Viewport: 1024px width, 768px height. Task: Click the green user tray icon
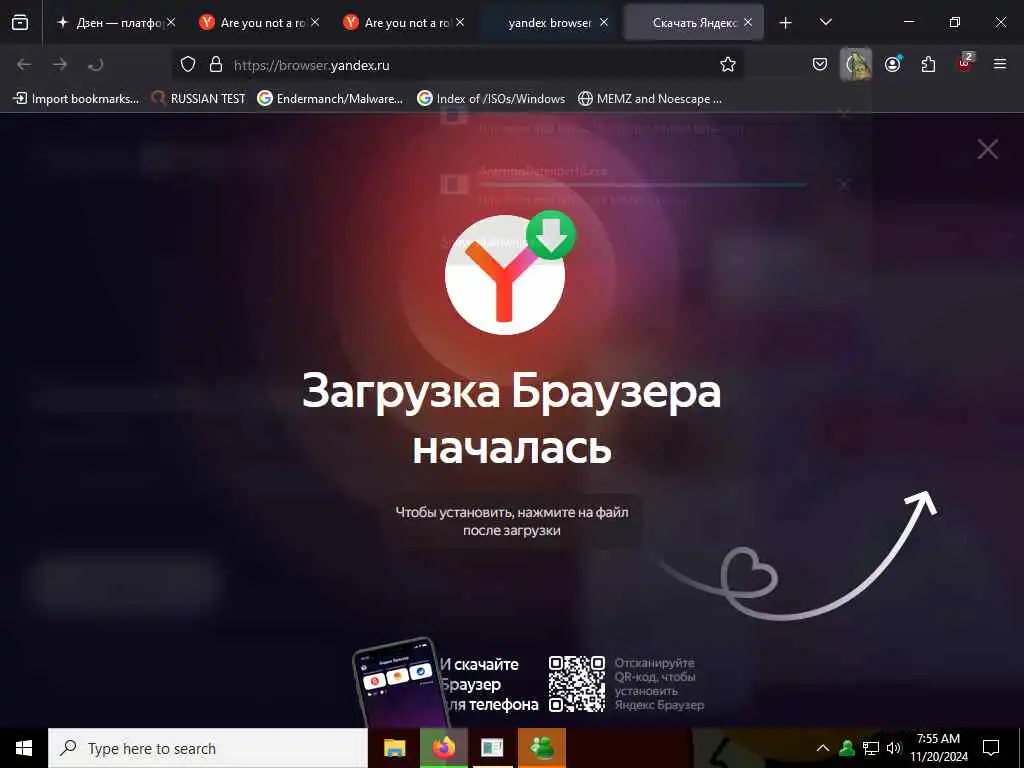pyautogui.click(x=847, y=748)
